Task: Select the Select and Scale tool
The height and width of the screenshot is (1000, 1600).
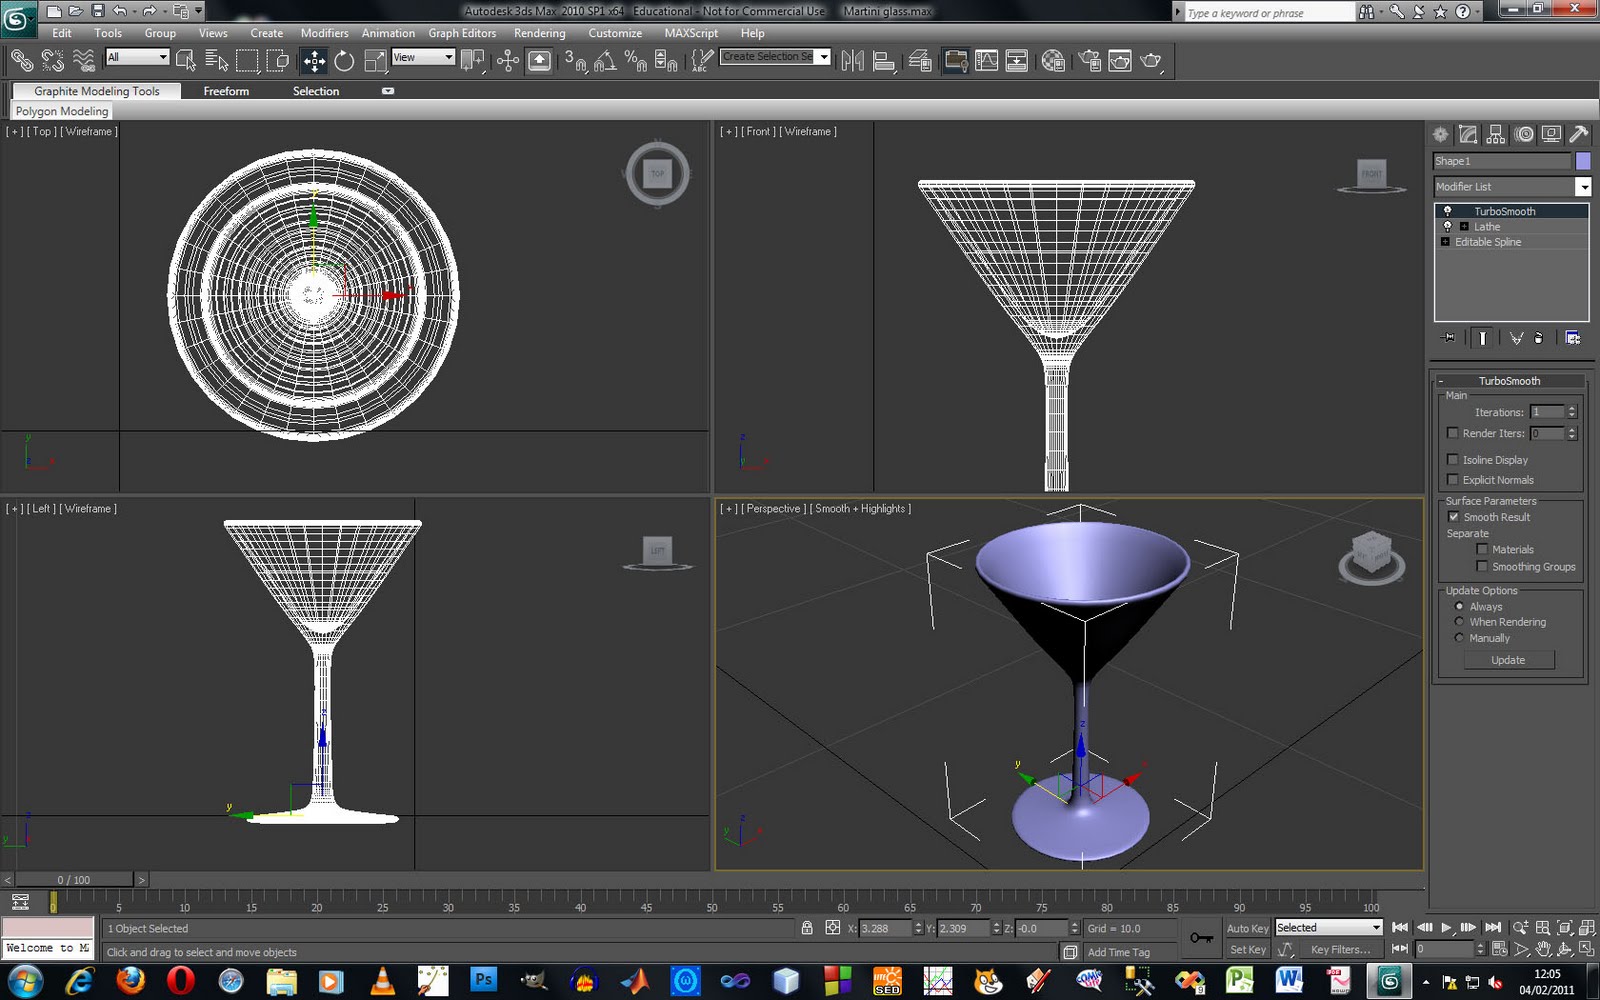Action: (x=374, y=60)
